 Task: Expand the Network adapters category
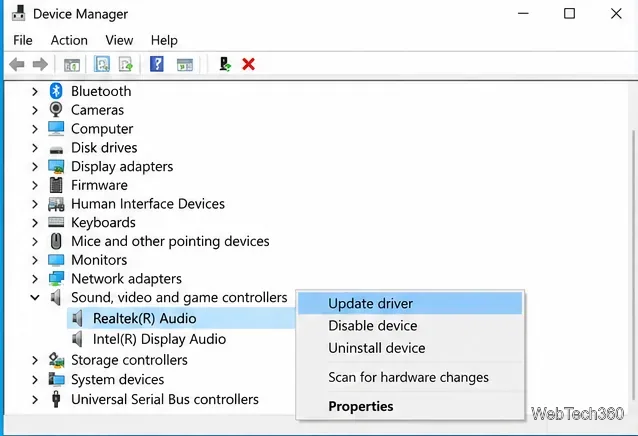click(35, 279)
